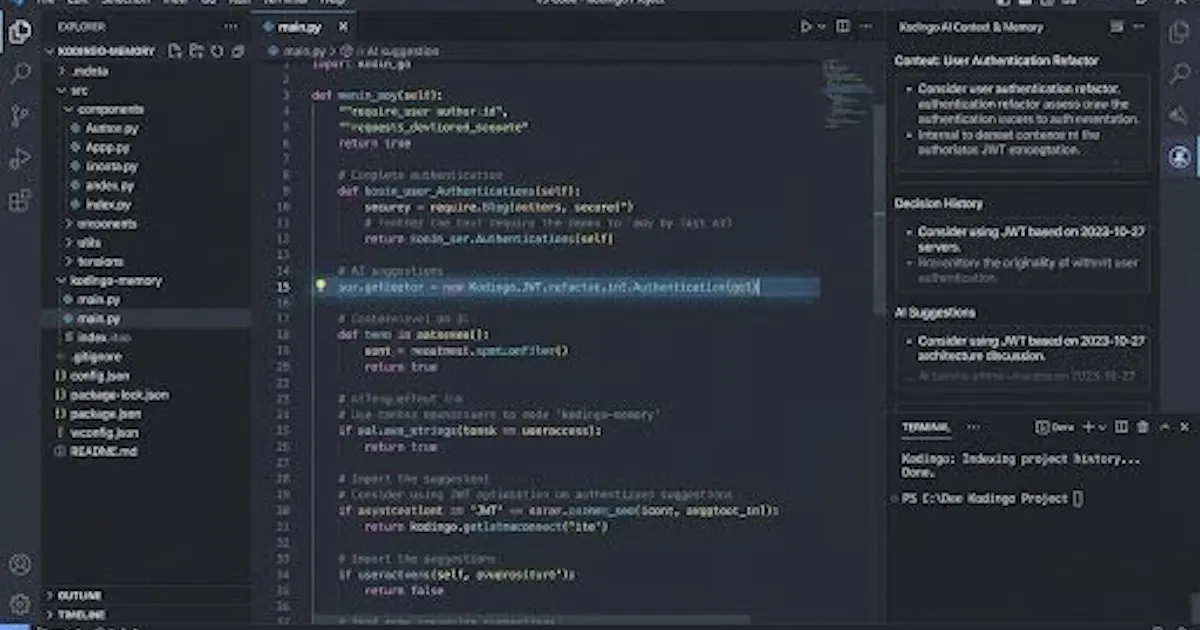Open new terminal profile dropdown arrow

point(1102,427)
